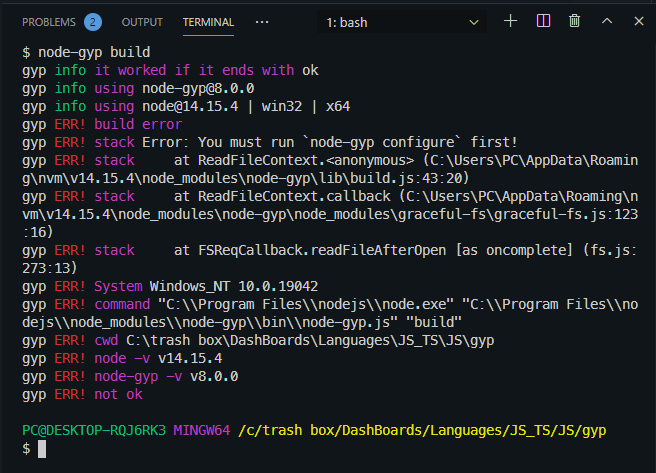Select the TERMINAL tab
This screenshot has height=473, width=656.
coord(208,22)
